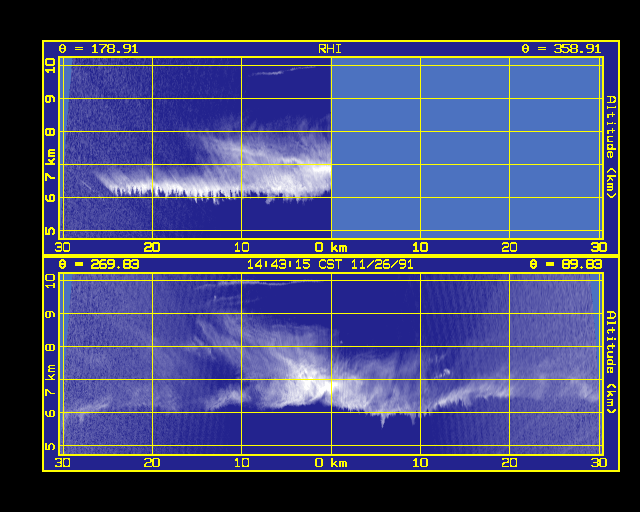This screenshot has height=512, width=640.
Task: Select upper panel right-side 10 range label
Action: tap(420, 247)
